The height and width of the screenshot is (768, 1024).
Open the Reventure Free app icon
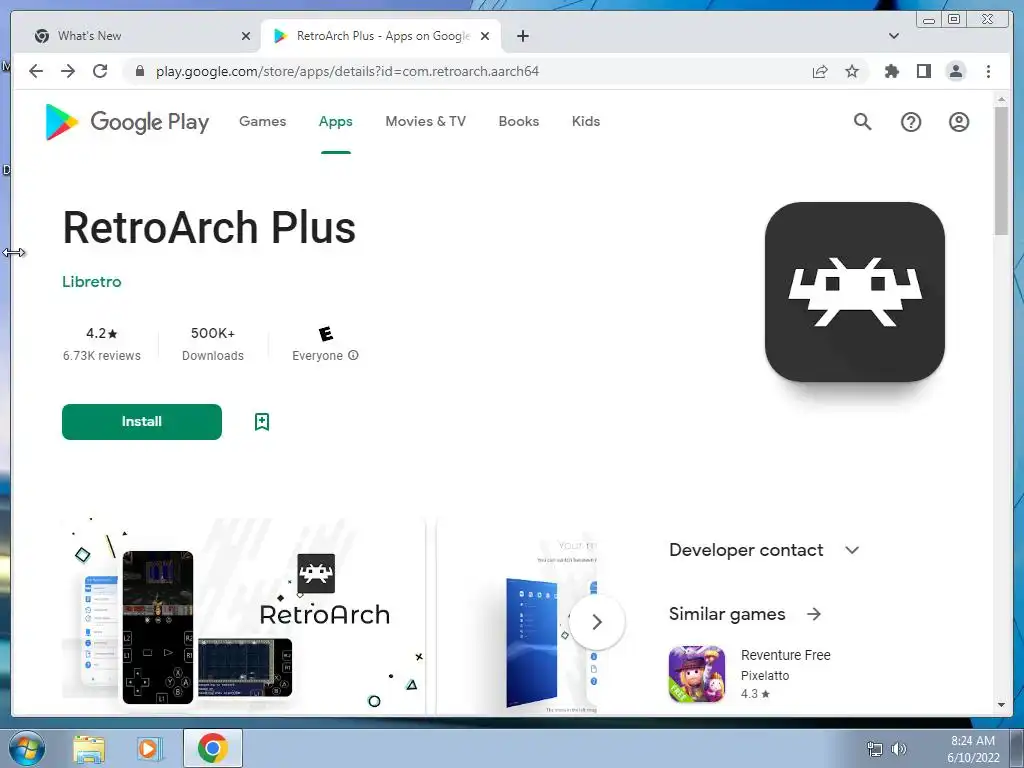(x=697, y=674)
